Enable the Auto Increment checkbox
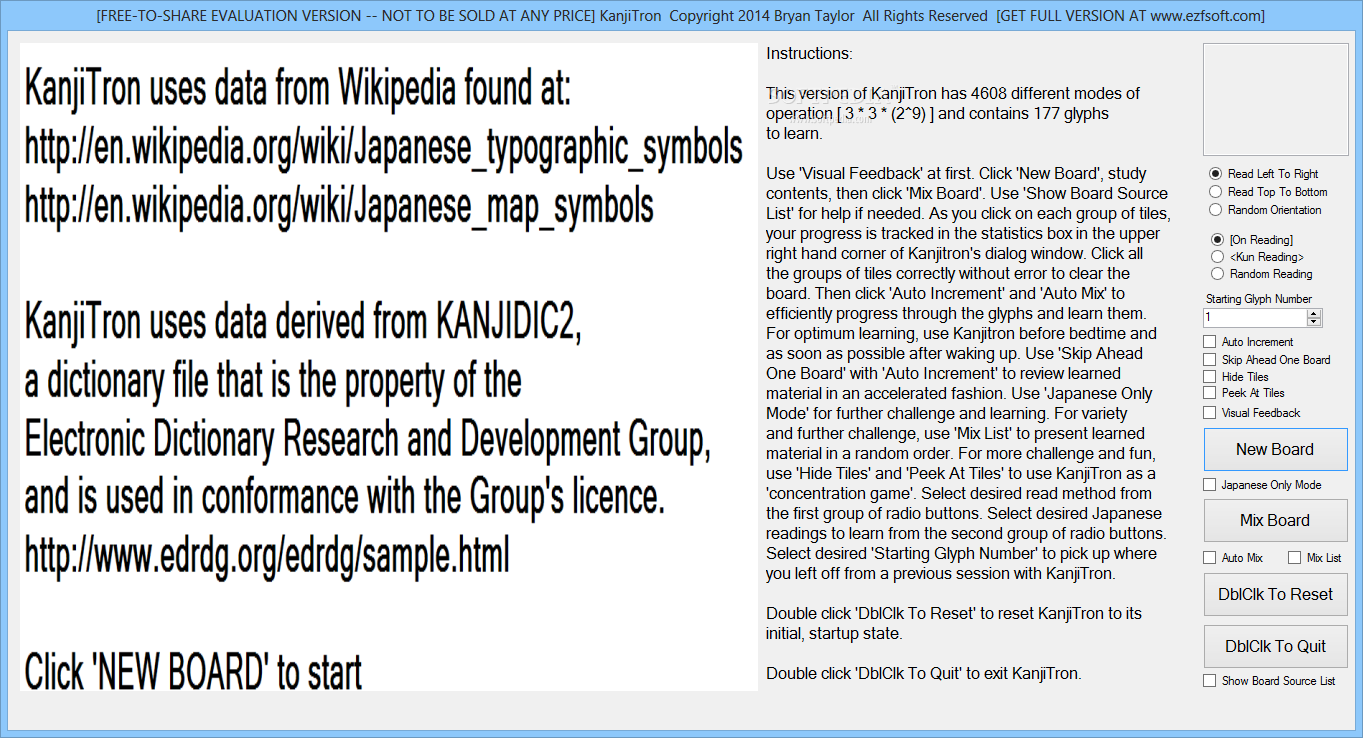The image size is (1363, 738). pos(1249,342)
